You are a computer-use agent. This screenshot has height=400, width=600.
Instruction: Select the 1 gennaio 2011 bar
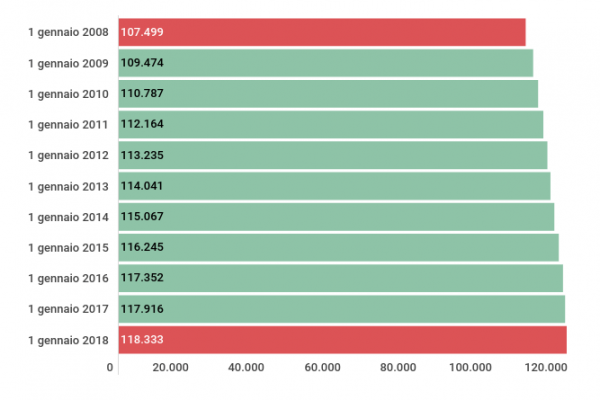(x=330, y=124)
